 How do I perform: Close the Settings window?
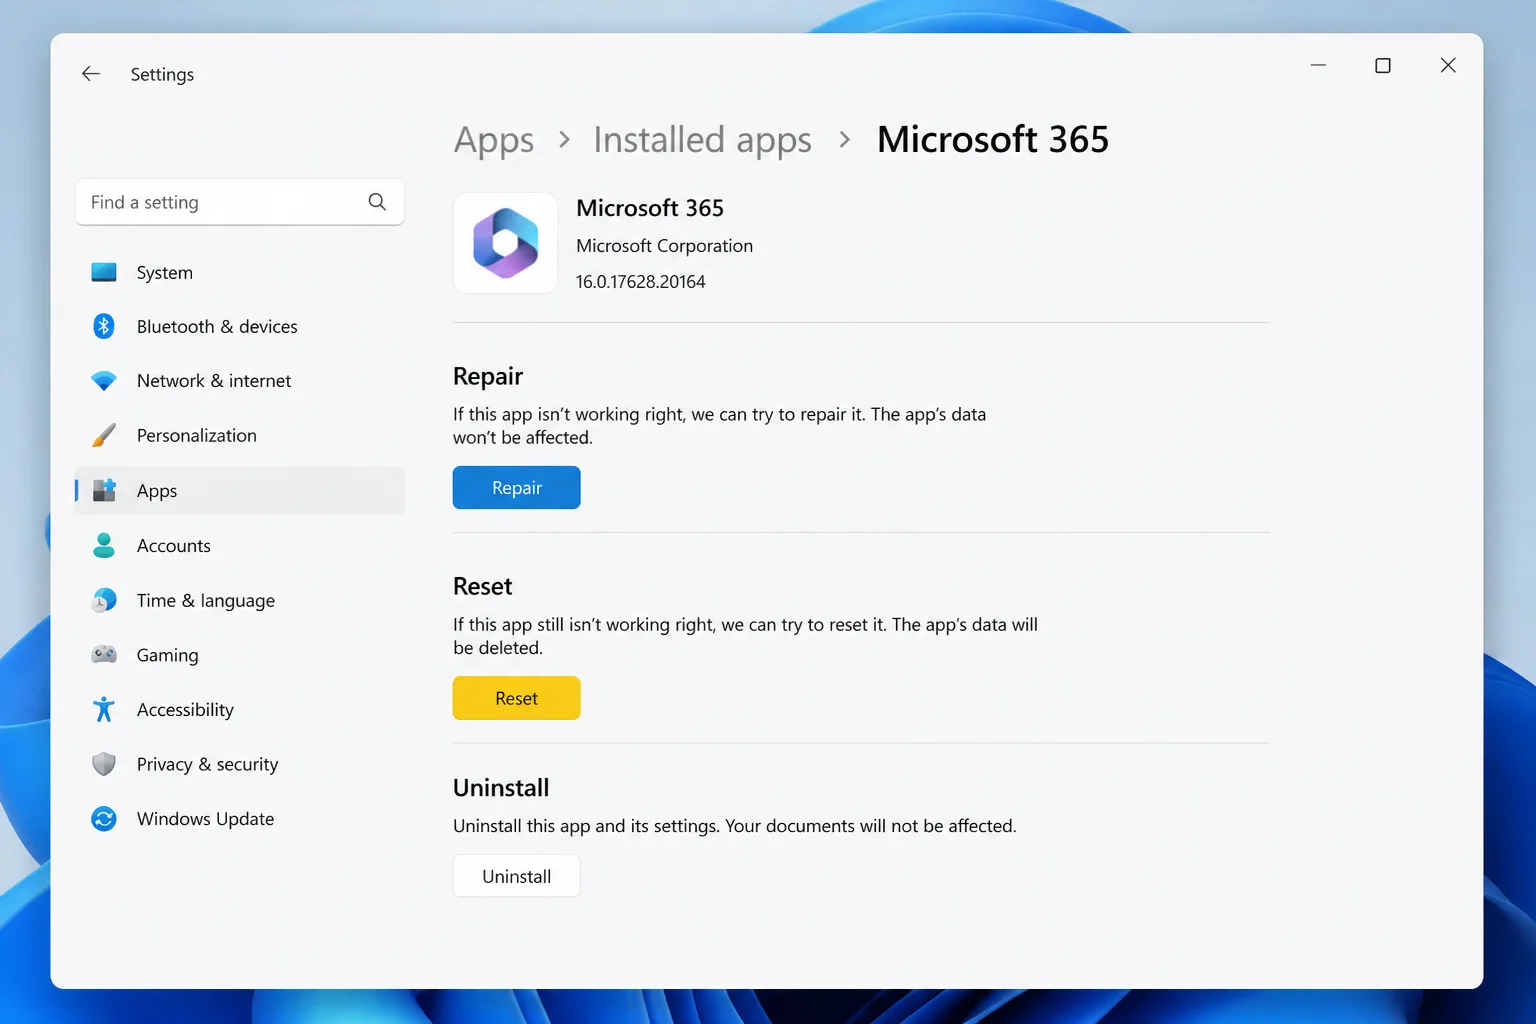click(1448, 65)
